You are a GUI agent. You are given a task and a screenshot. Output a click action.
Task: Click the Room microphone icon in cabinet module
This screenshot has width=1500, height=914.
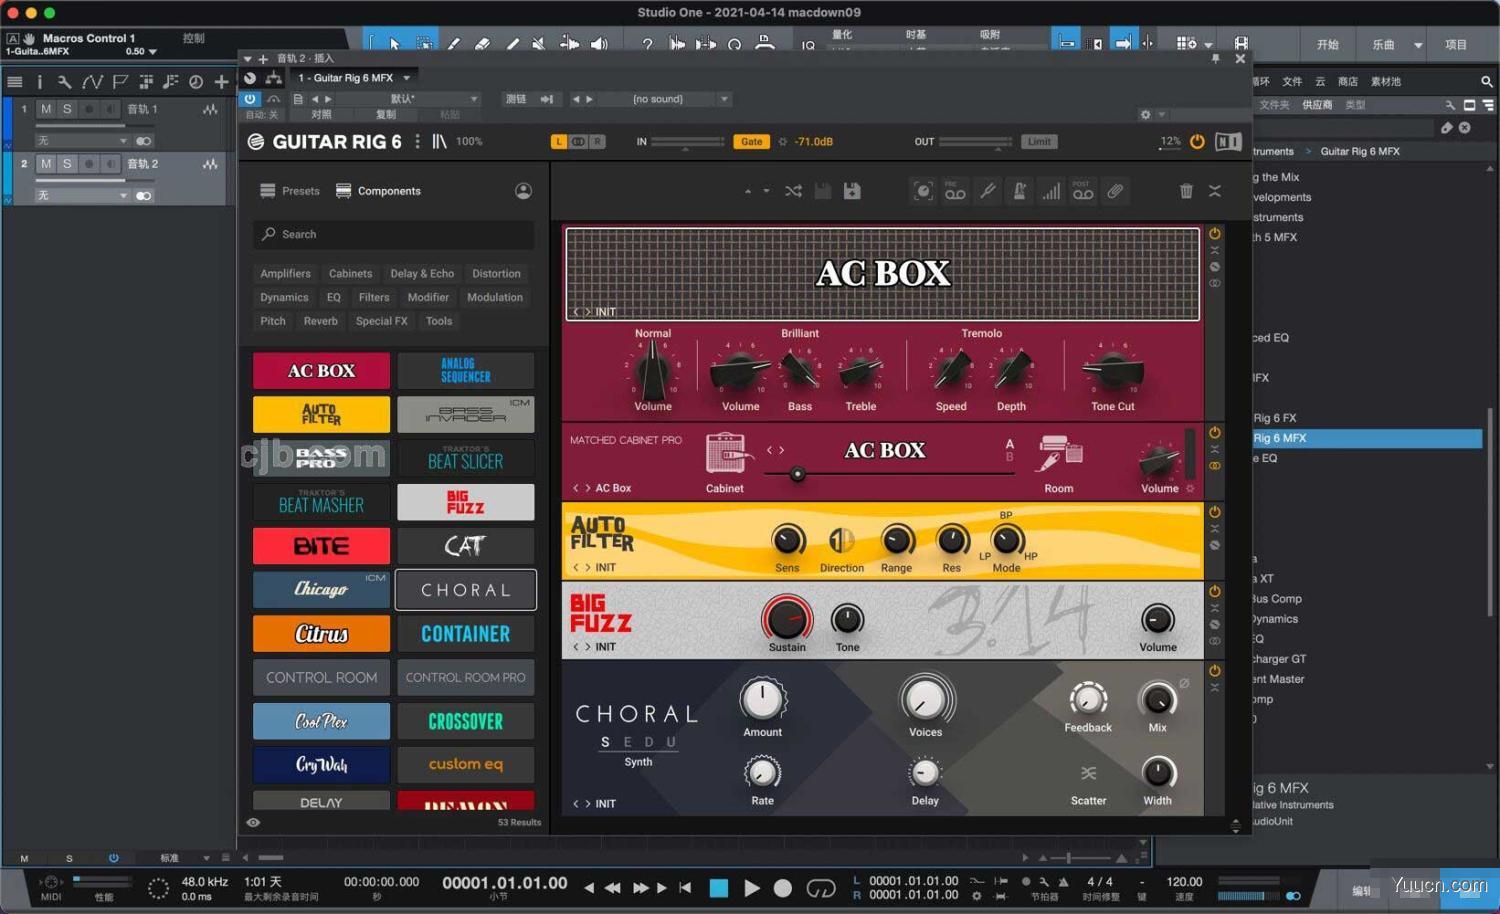1059,453
